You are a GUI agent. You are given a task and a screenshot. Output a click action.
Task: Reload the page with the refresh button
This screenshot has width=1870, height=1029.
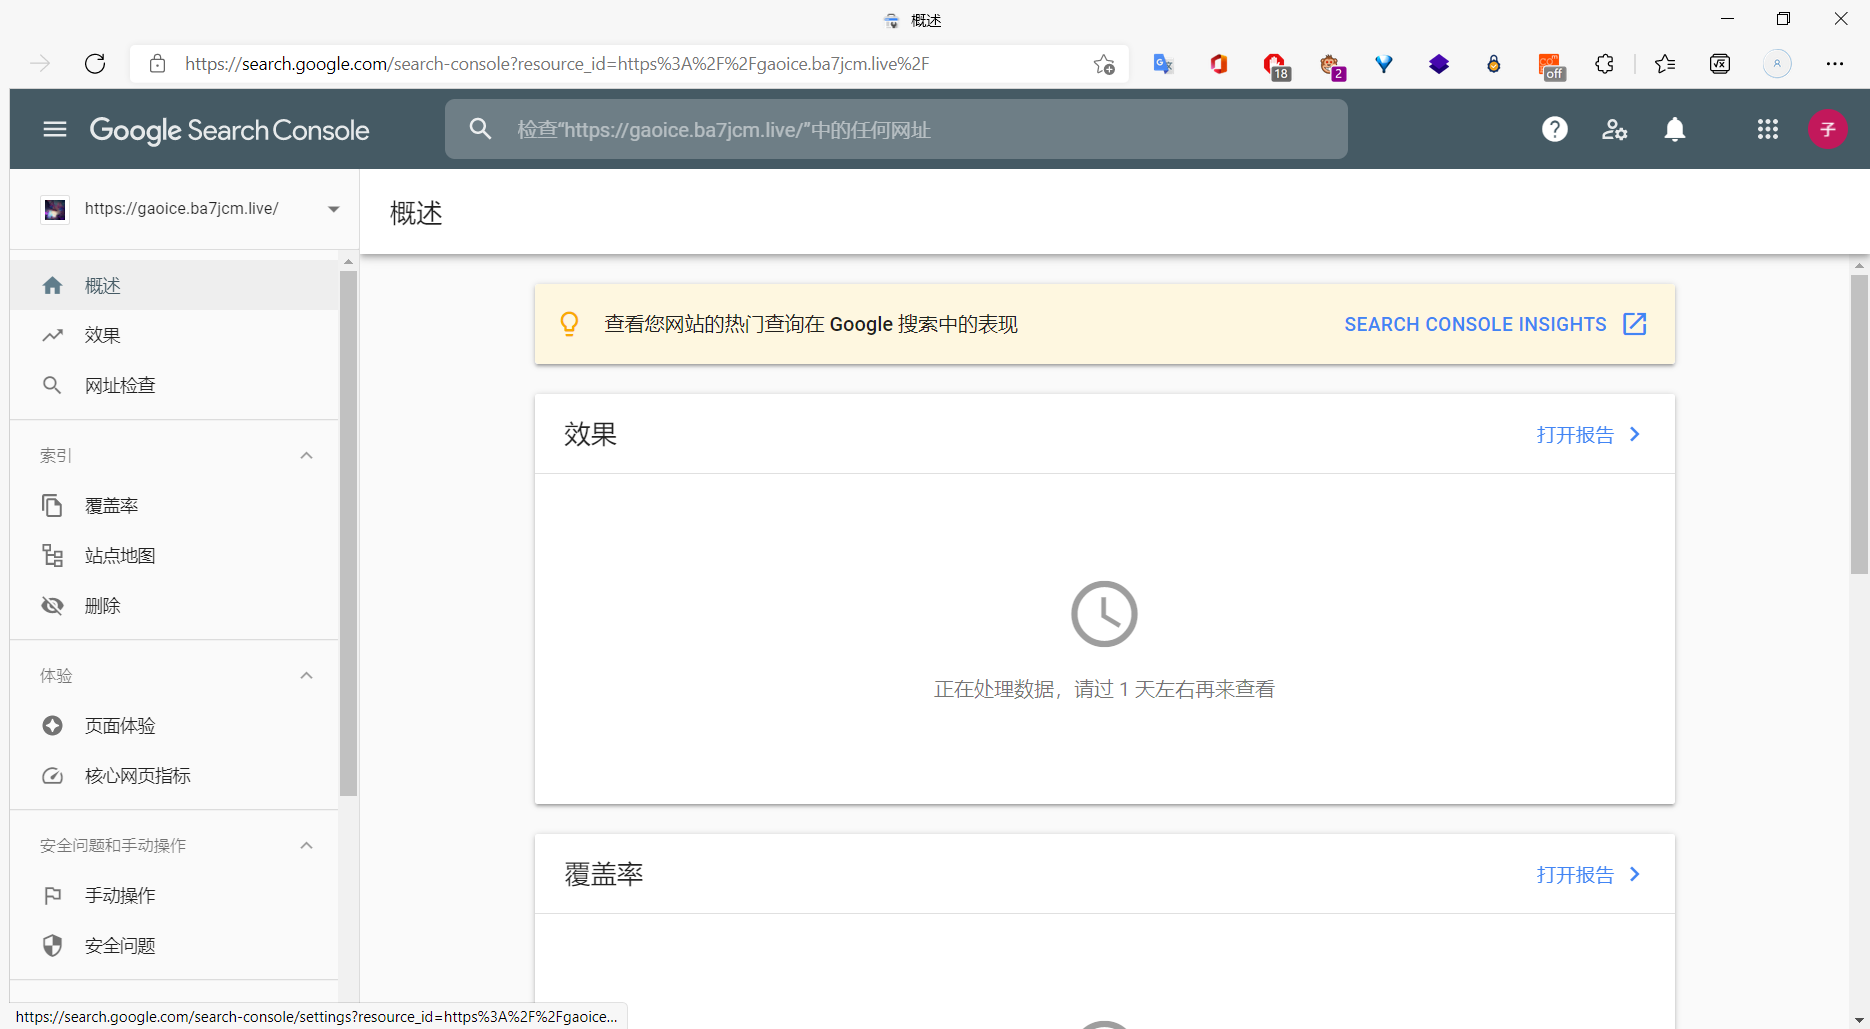(x=95, y=64)
